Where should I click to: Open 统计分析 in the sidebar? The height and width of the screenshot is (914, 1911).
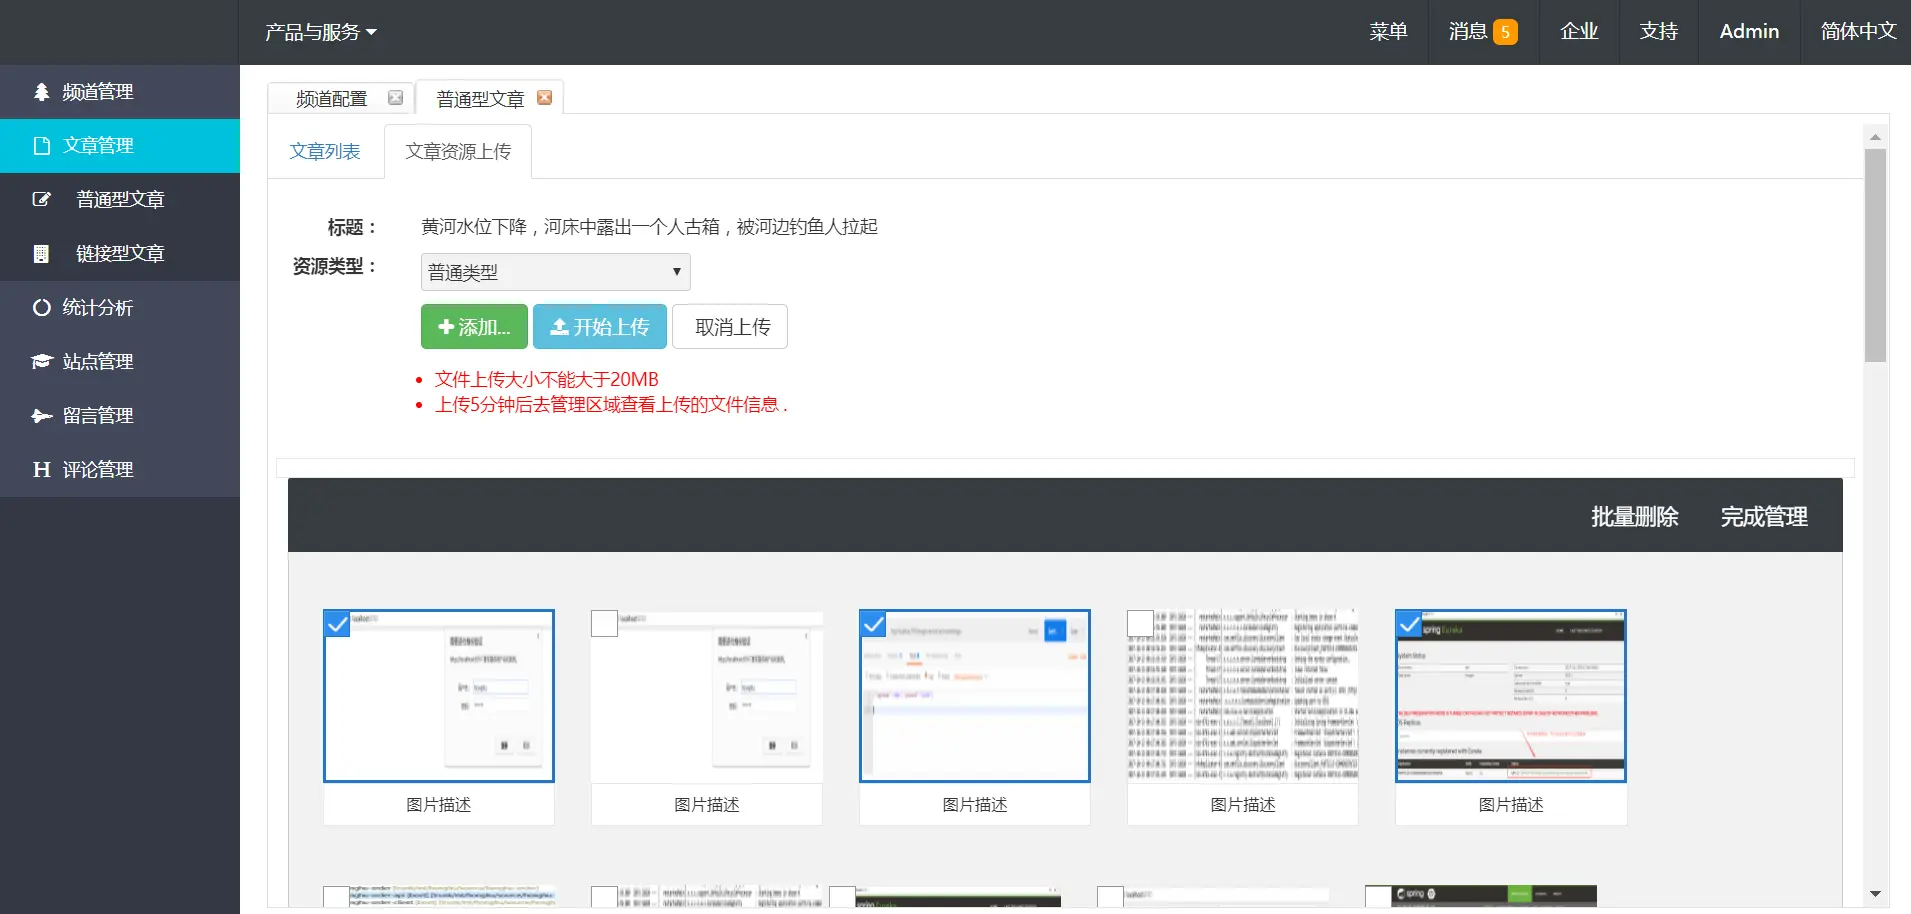click(x=120, y=308)
